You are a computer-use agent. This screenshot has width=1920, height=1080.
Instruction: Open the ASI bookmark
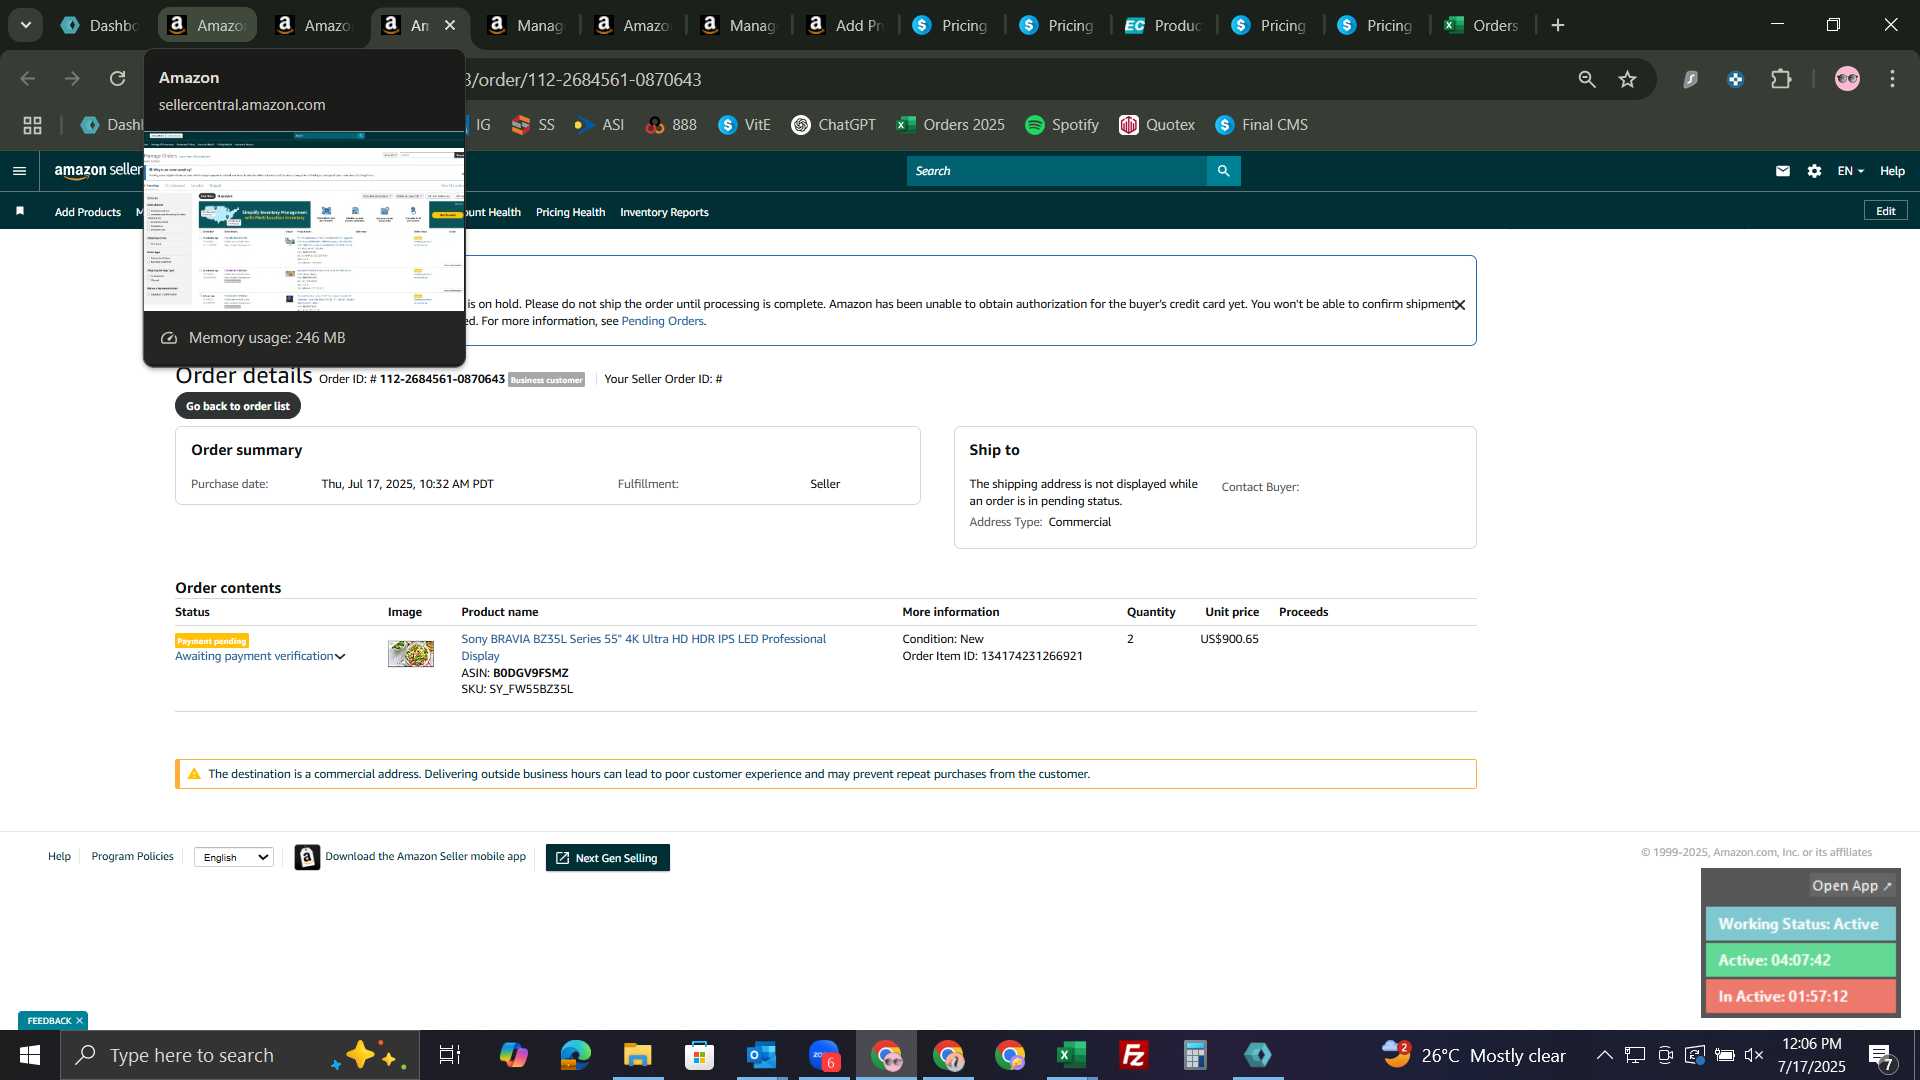[x=599, y=125]
